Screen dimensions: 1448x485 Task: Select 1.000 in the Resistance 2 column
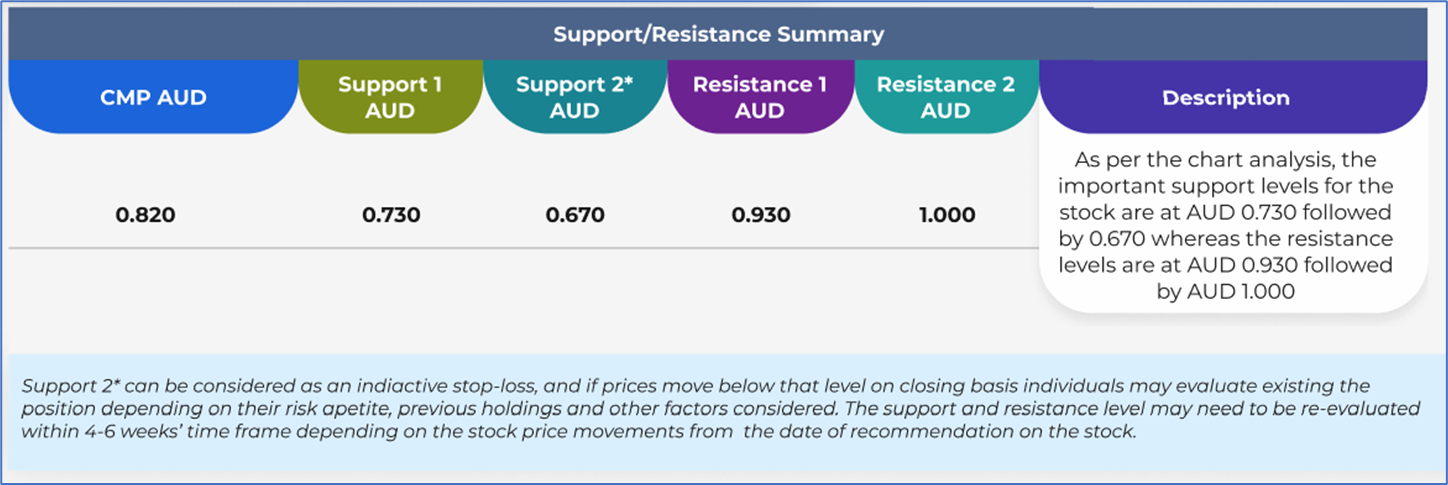tap(946, 215)
